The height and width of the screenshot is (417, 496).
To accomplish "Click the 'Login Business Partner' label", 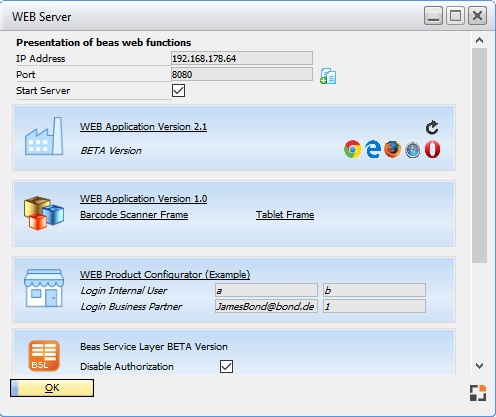I will [131, 307].
